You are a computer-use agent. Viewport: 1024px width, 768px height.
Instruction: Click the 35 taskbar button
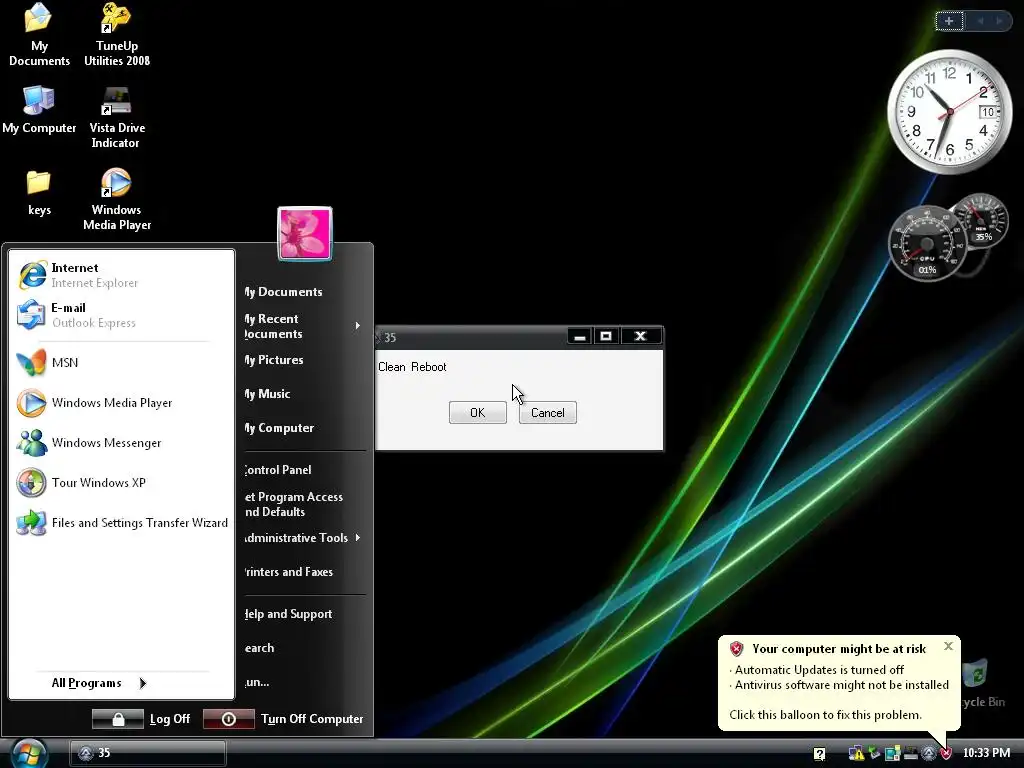[x=148, y=753]
